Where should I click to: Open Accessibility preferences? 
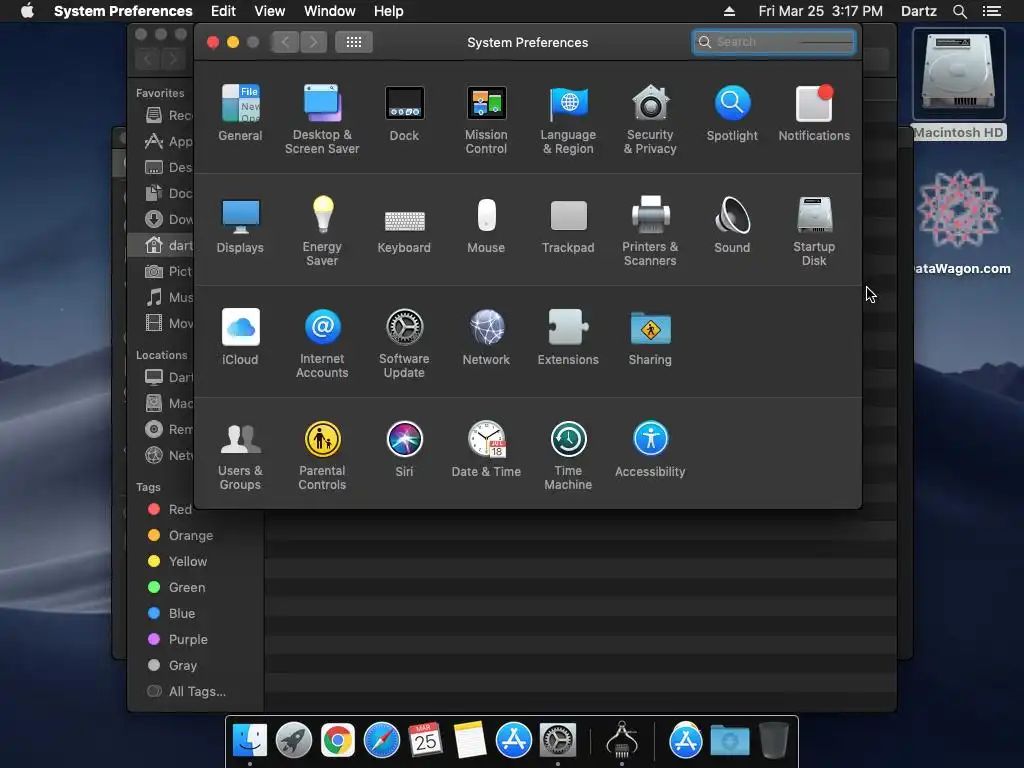click(x=650, y=449)
